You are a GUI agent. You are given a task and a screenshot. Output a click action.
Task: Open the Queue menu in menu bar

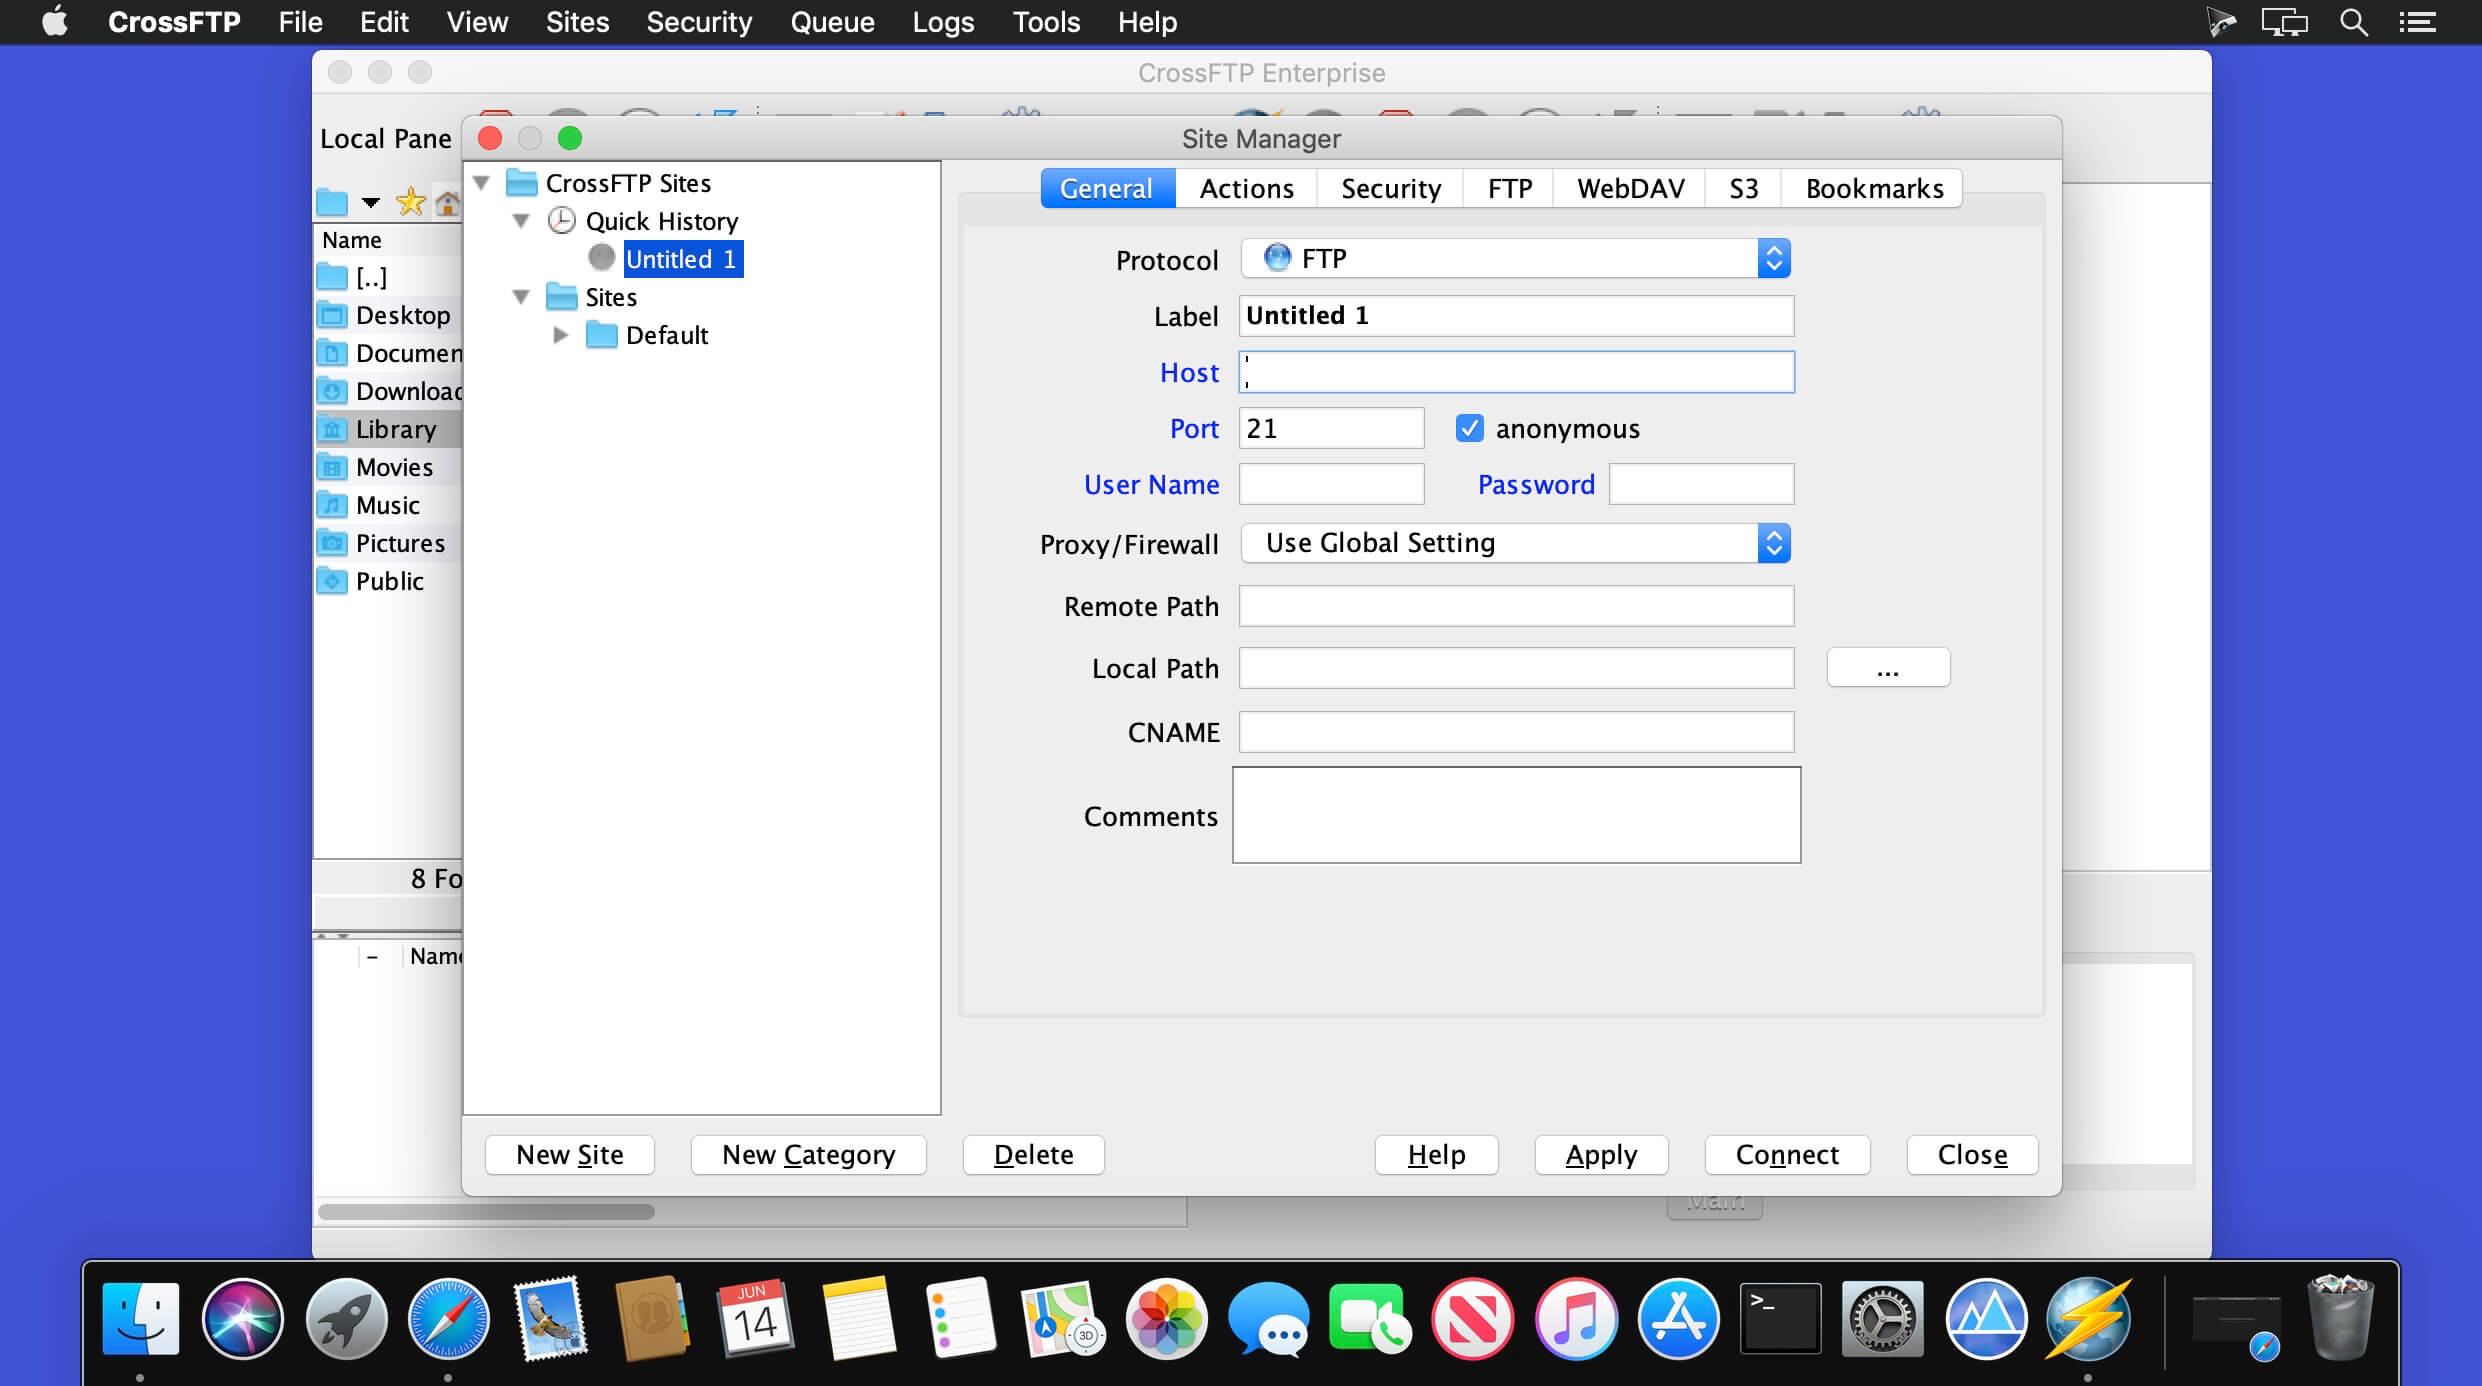[832, 22]
